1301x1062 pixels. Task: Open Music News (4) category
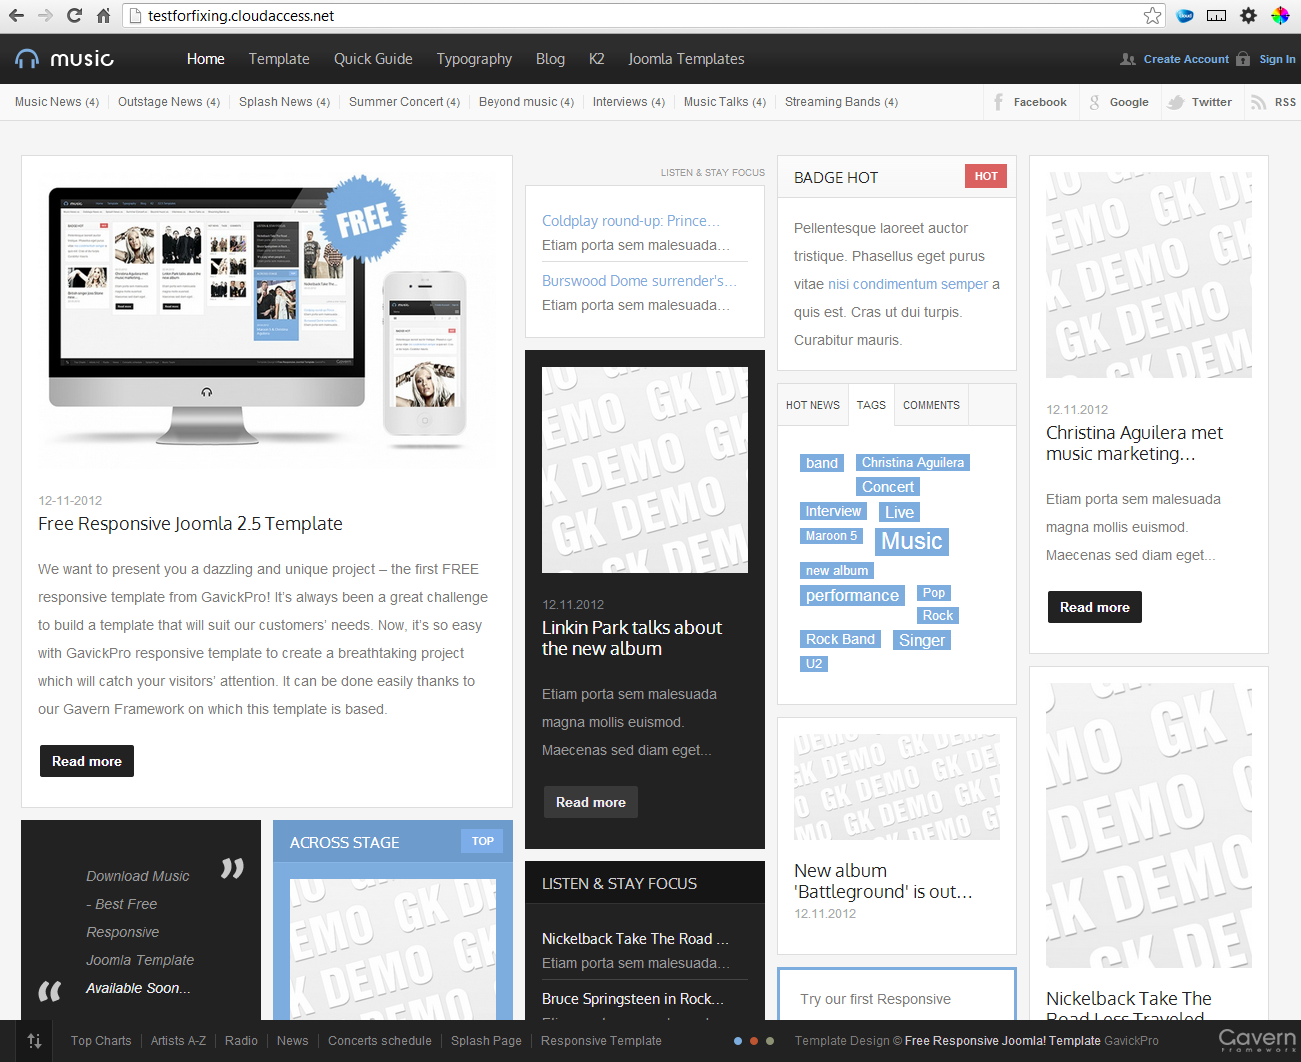tap(57, 102)
